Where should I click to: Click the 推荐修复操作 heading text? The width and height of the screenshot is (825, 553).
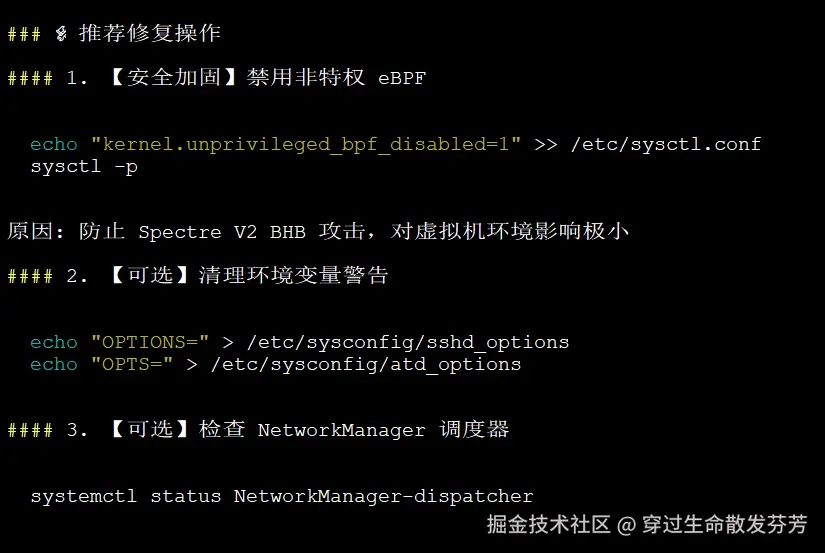tap(149, 33)
